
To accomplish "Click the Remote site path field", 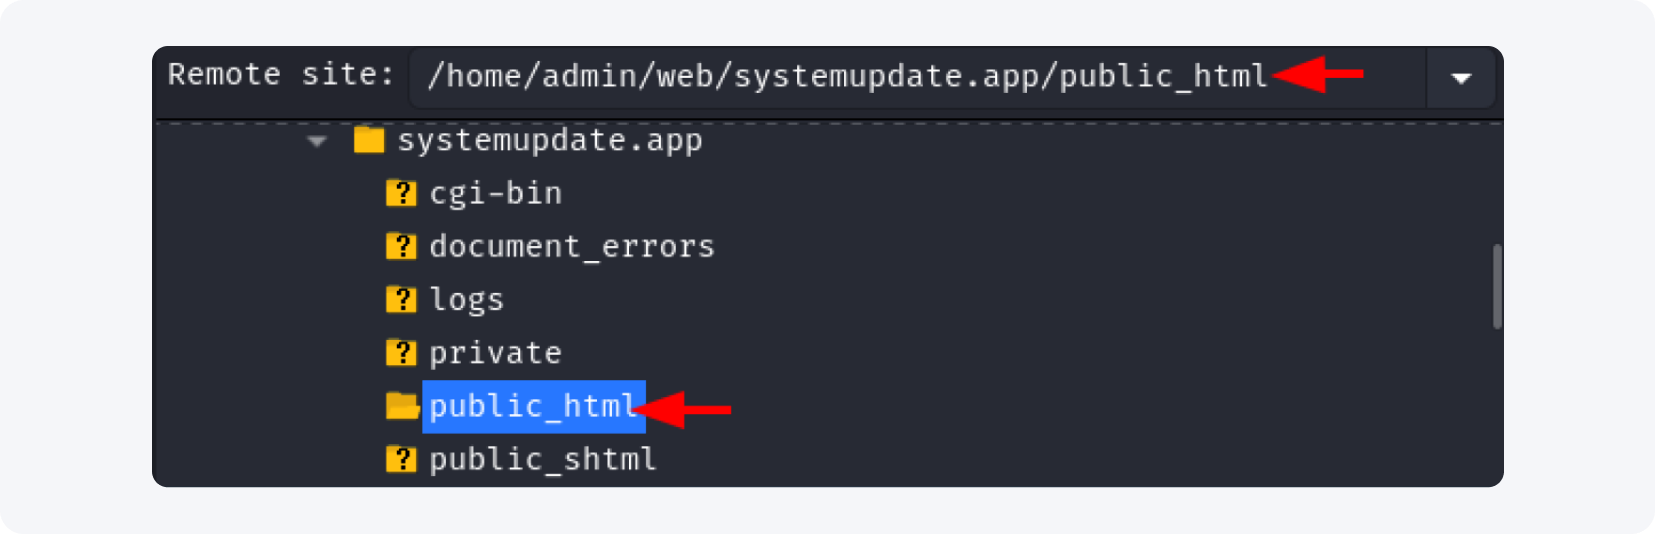I will (x=900, y=77).
